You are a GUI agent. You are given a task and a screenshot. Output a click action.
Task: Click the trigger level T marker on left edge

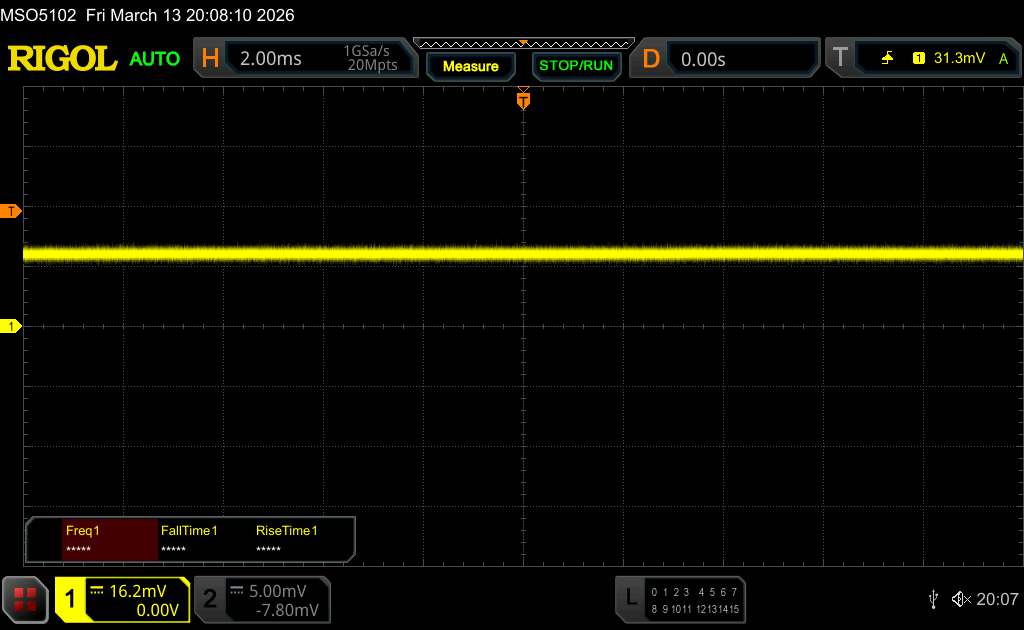coord(11,211)
